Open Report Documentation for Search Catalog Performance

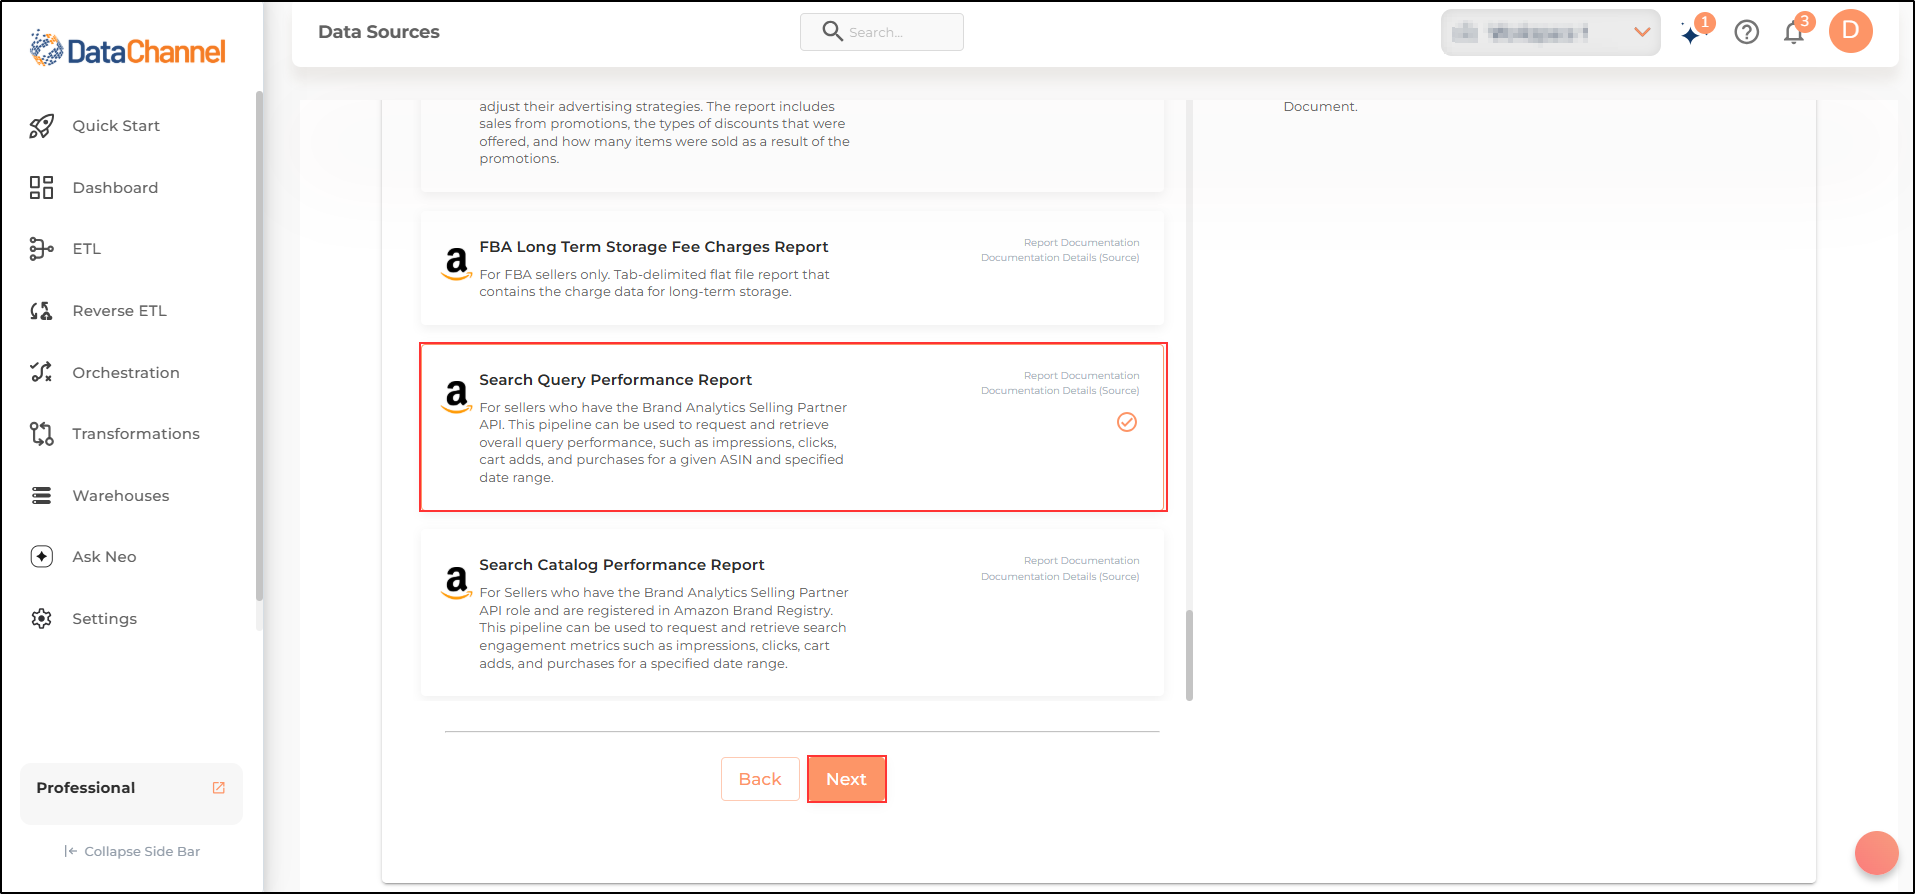click(1081, 561)
